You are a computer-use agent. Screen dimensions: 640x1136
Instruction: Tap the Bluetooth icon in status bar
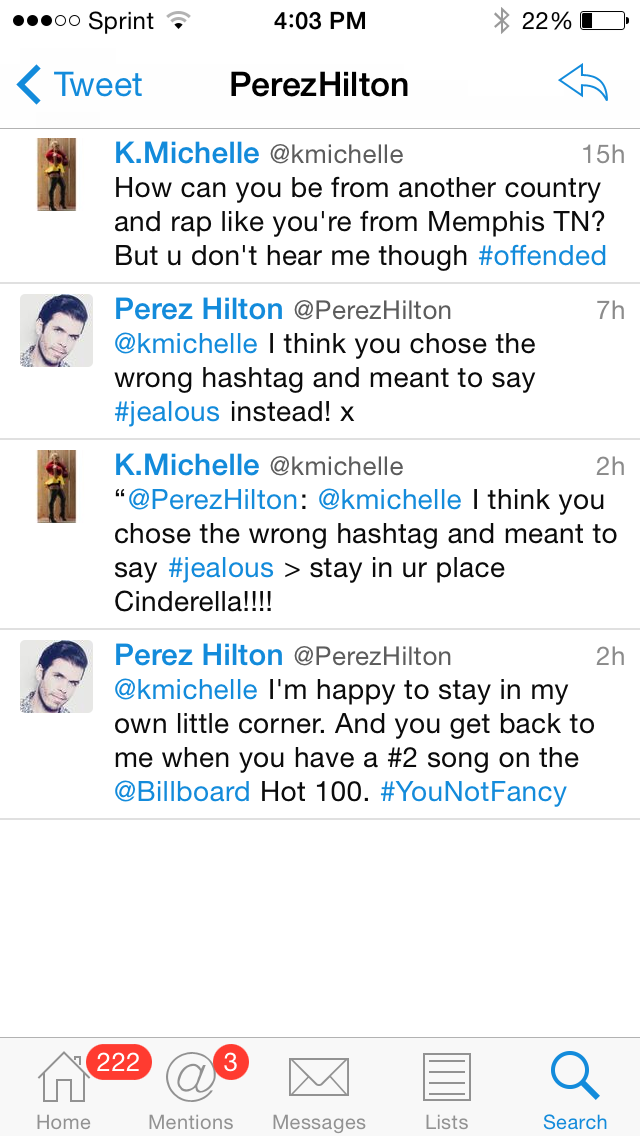[x=502, y=21]
